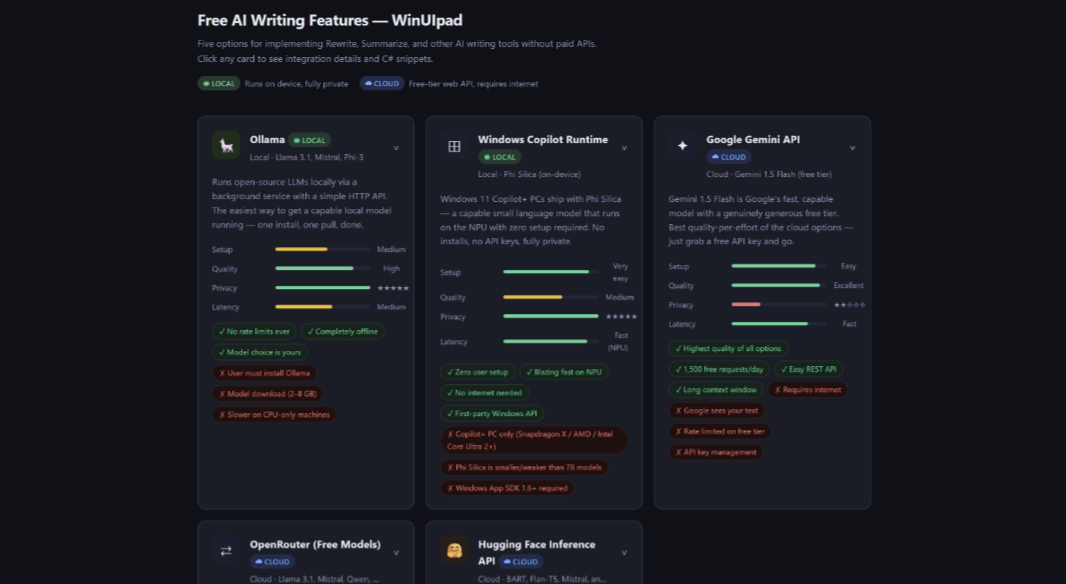Image resolution: width=1066 pixels, height=584 pixels.
Task: Click the LOCAL badge in the legend
Action: pos(219,84)
